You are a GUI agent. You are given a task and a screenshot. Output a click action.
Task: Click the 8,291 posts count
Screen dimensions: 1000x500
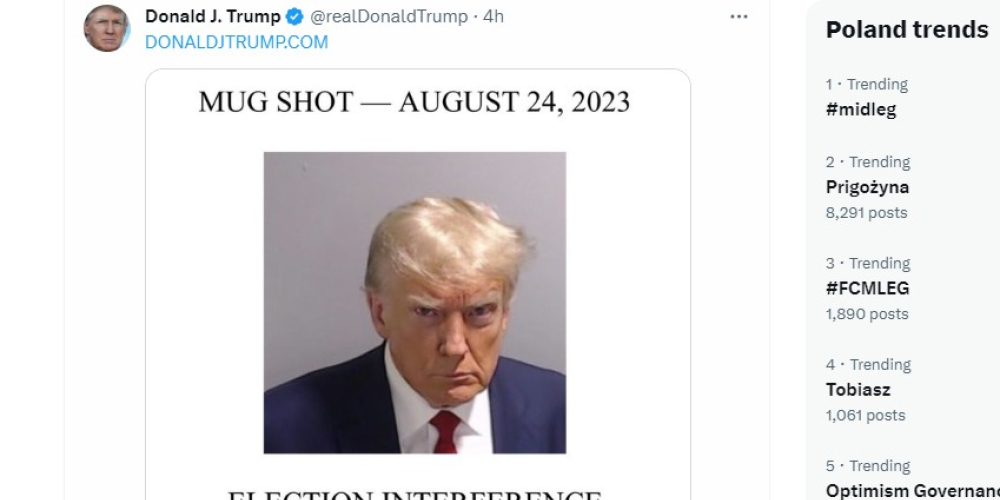coord(866,212)
